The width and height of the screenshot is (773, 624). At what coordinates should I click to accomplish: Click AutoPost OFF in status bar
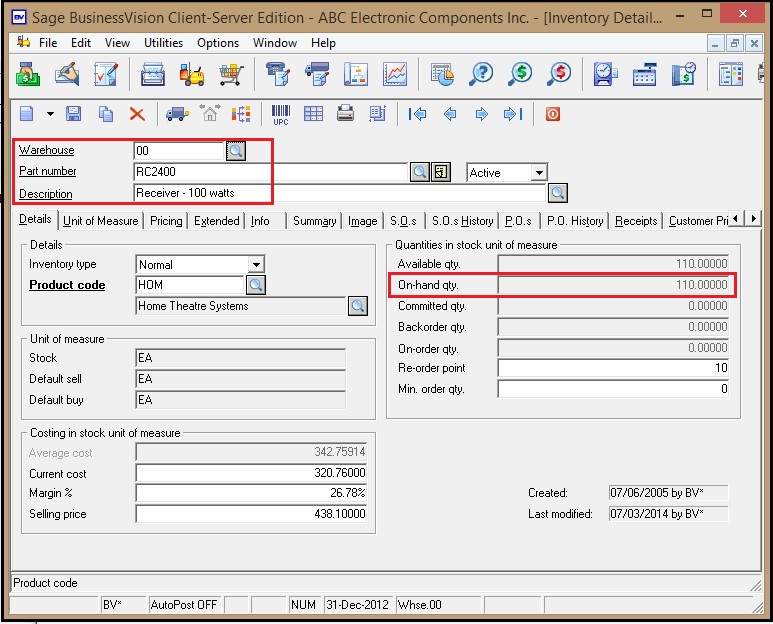click(x=183, y=605)
